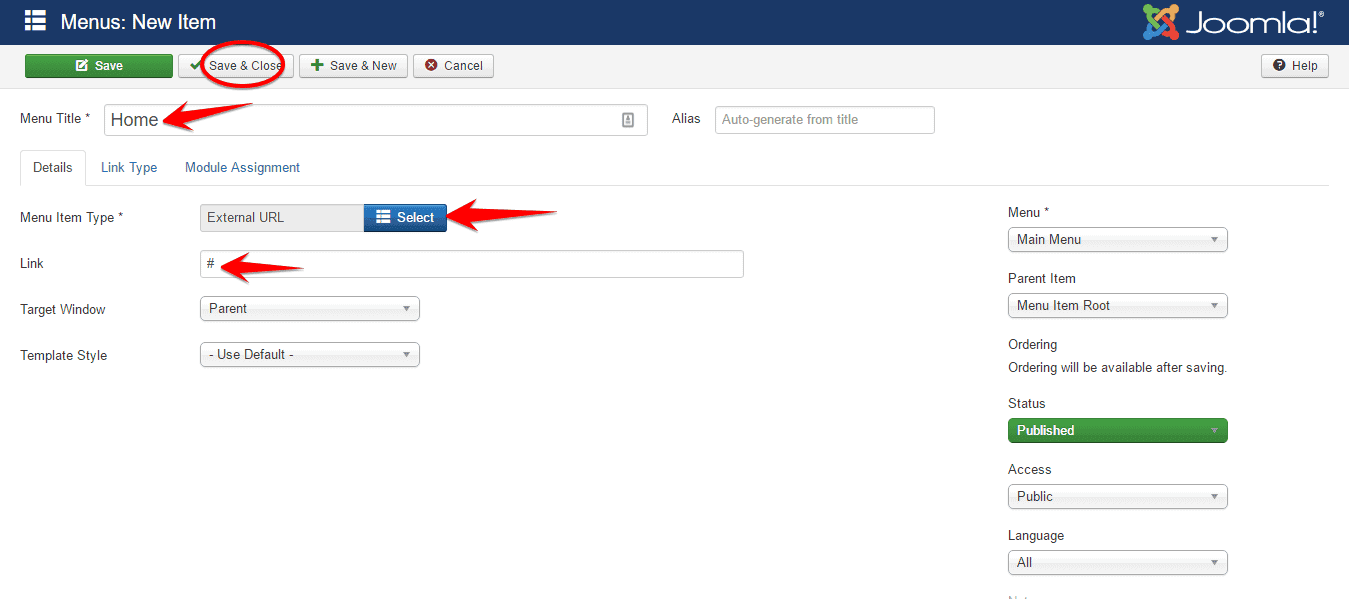Click Save & New plus button

click(353, 66)
